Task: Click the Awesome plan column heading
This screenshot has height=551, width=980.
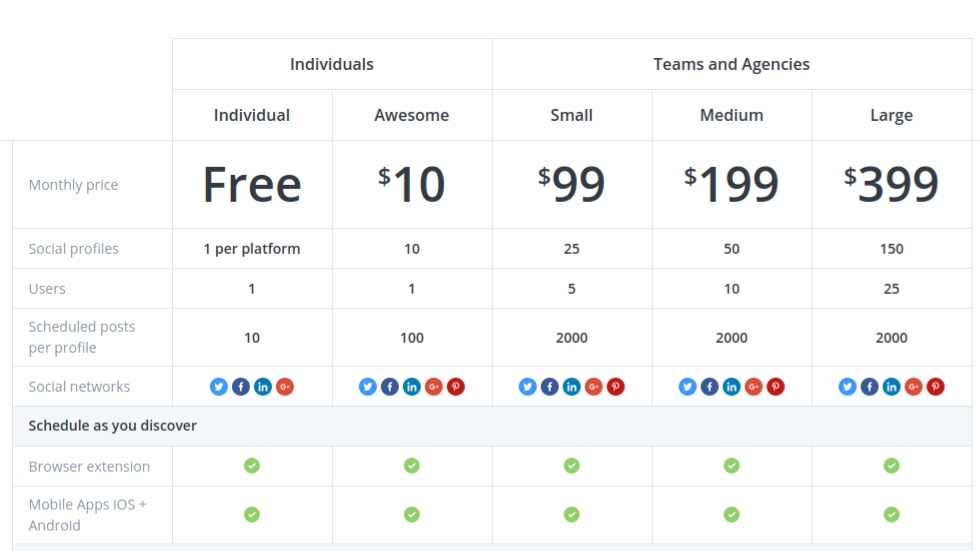Action: 412,115
